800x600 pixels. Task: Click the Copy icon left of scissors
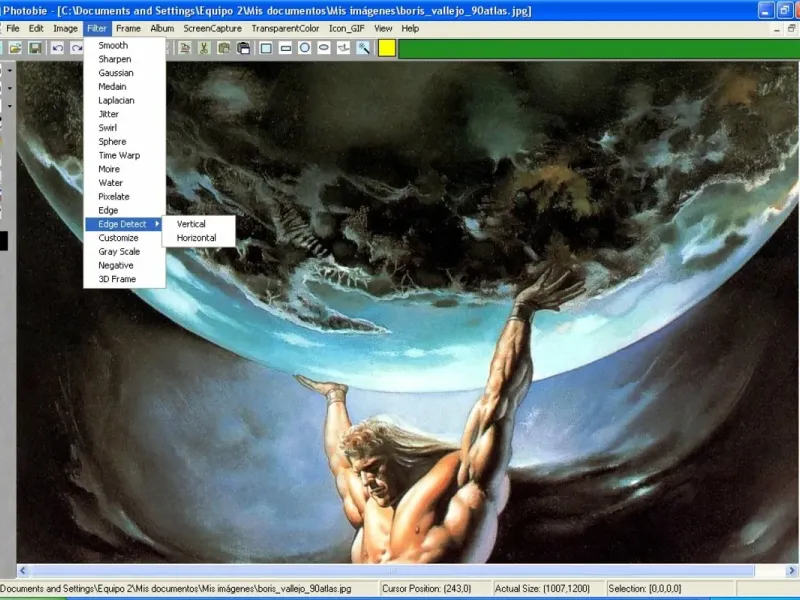[185, 48]
